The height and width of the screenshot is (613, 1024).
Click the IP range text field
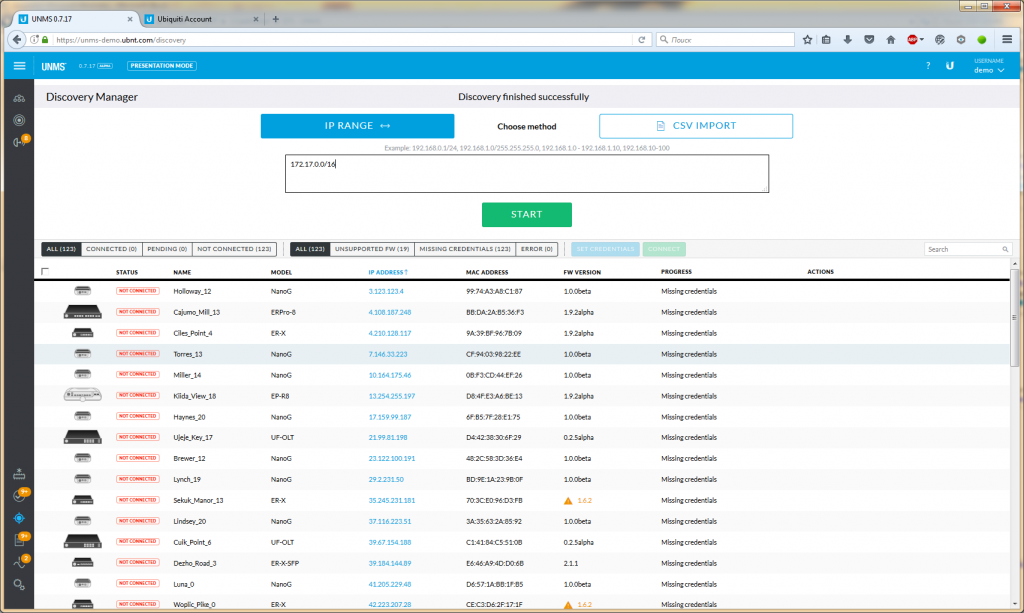pyautogui.click(x=526, y=173)
